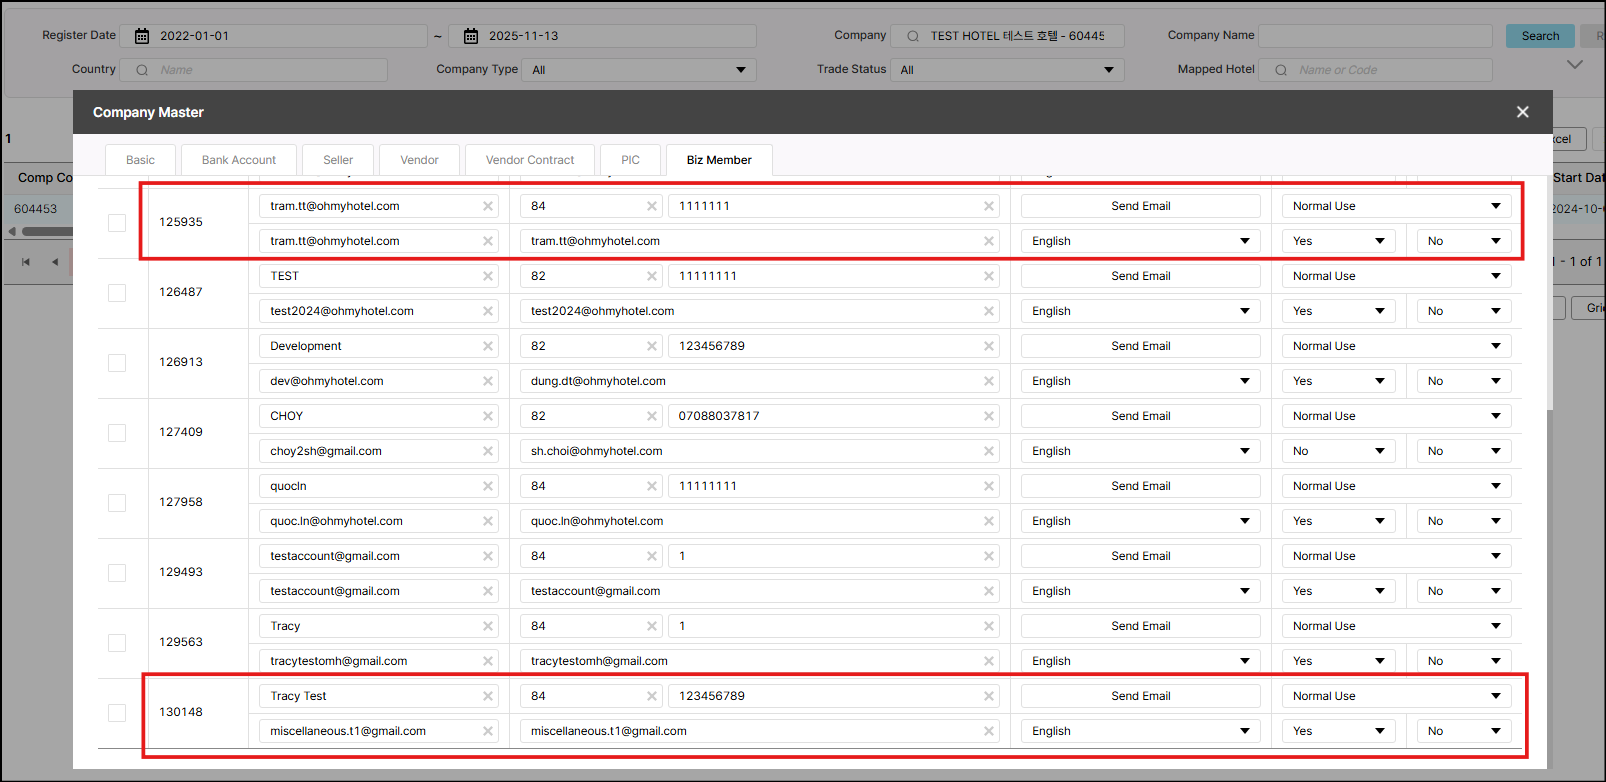
Task: Close the Company Master dialog
Action: [1522, 112]
